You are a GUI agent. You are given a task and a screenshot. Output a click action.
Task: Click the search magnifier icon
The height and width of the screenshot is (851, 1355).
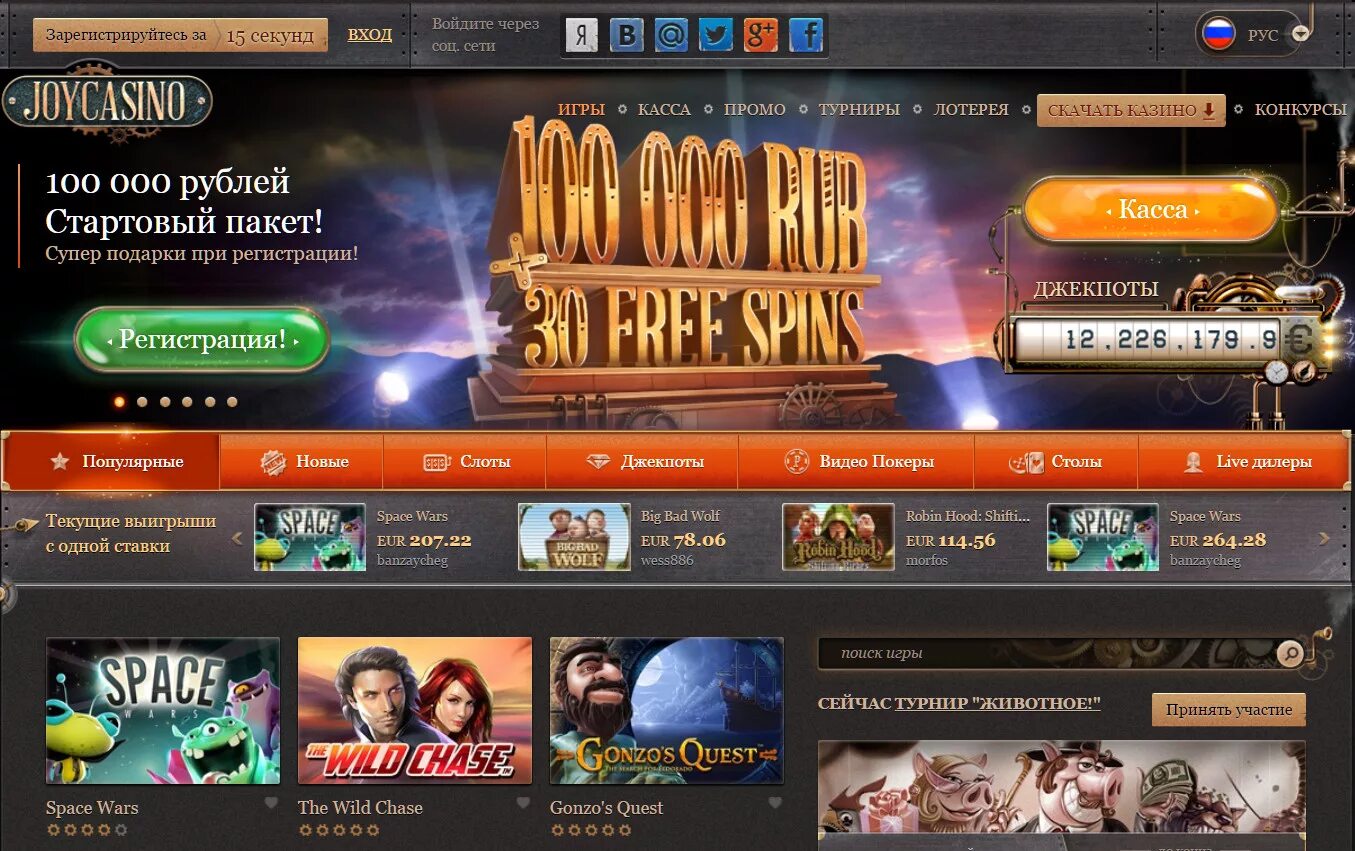click(x=1290, y=654)
